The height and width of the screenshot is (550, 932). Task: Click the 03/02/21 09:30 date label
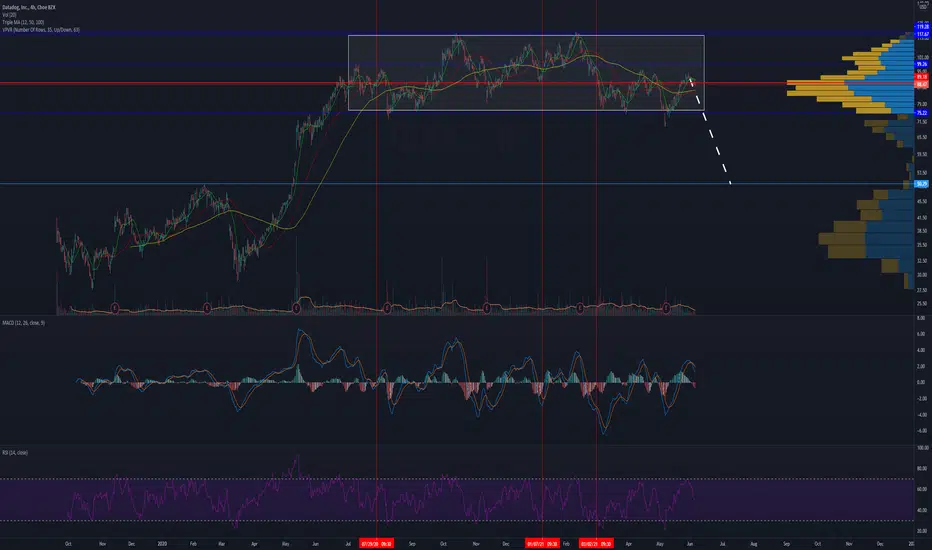coord(596,543)
